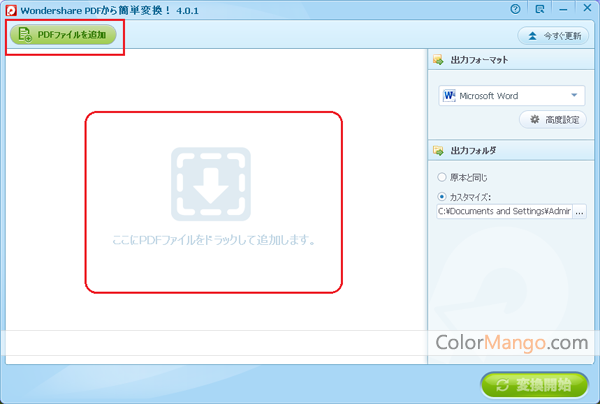The image size is (600, 404).
Task: Click the 出力フォーマット section title
Action: [479, 60]
